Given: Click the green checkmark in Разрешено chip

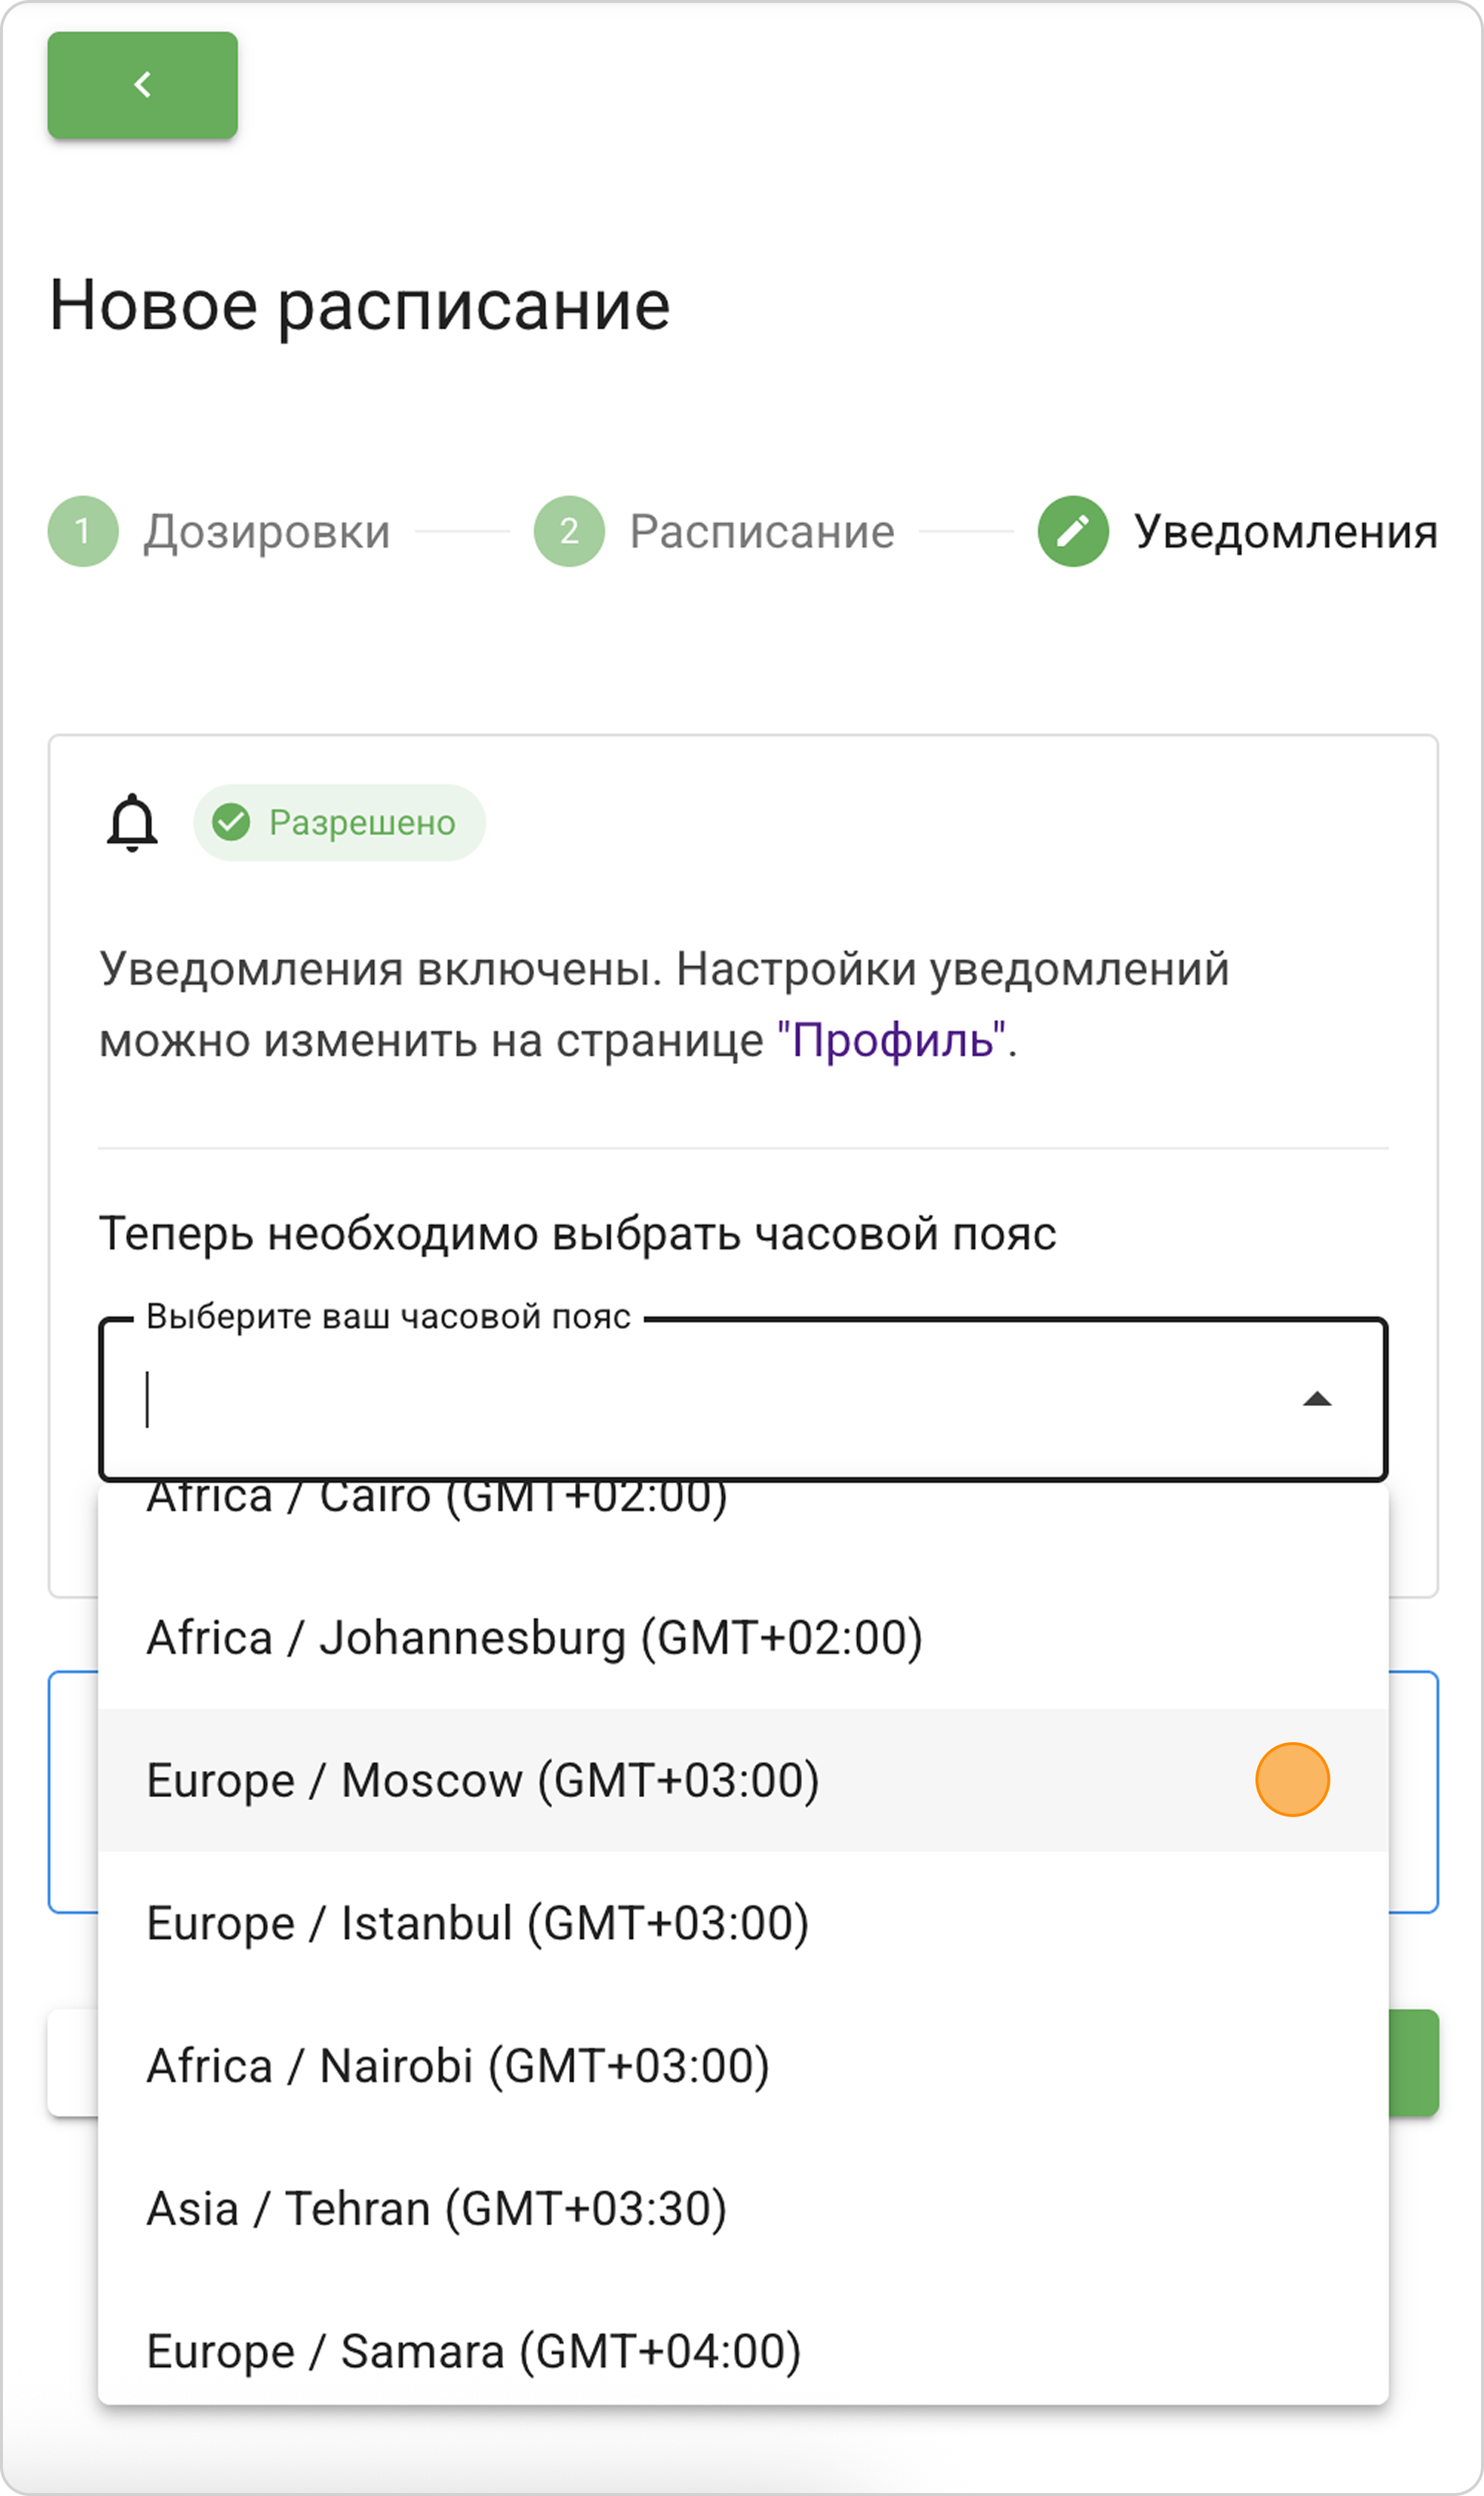Looking at the screenshot, I should (231, 822).
